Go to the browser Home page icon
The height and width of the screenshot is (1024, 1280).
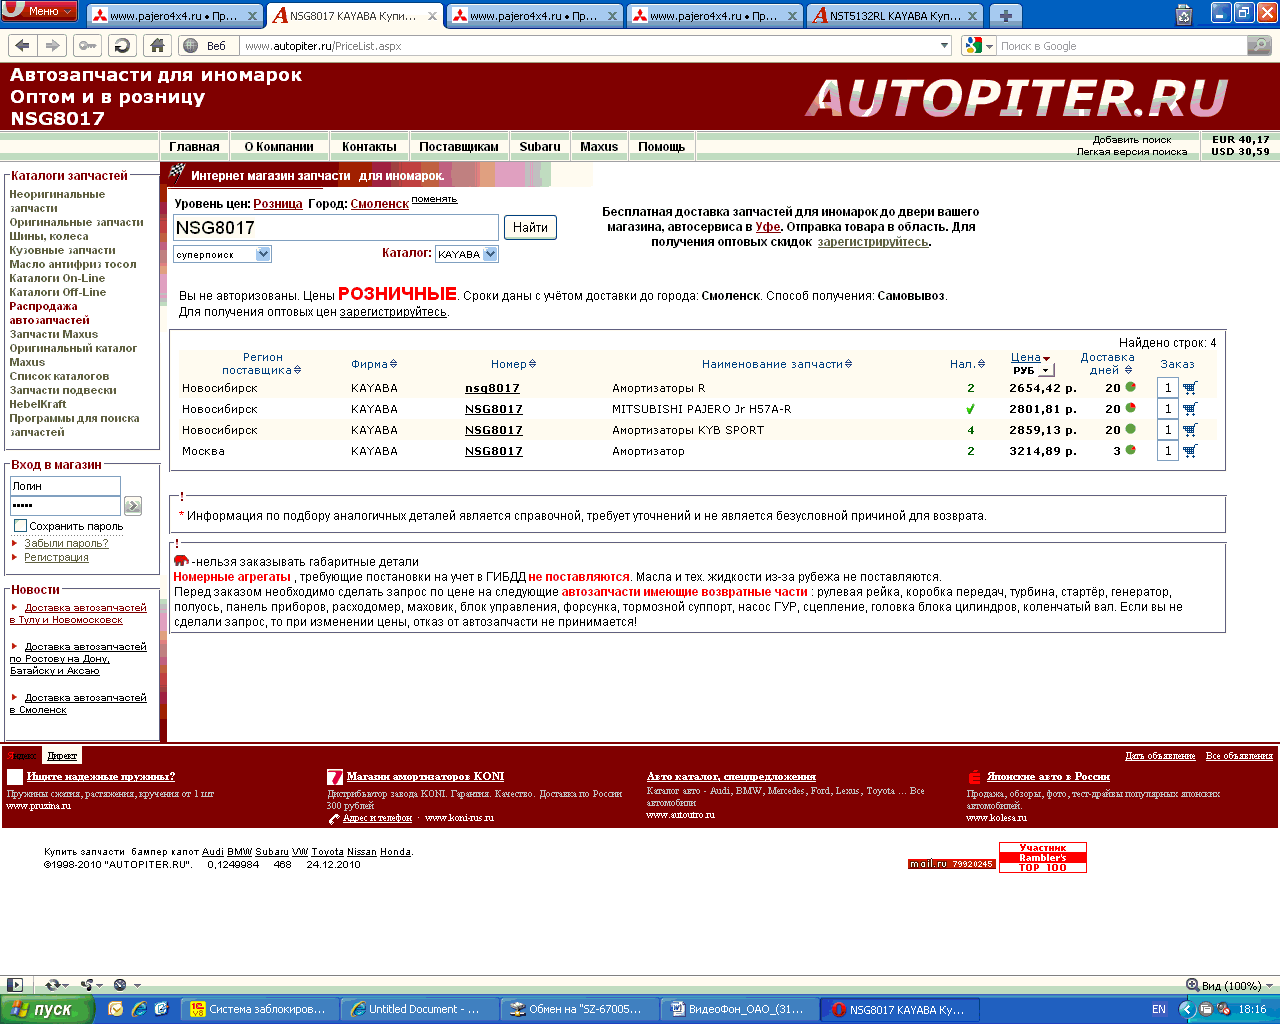pos(157,45)
